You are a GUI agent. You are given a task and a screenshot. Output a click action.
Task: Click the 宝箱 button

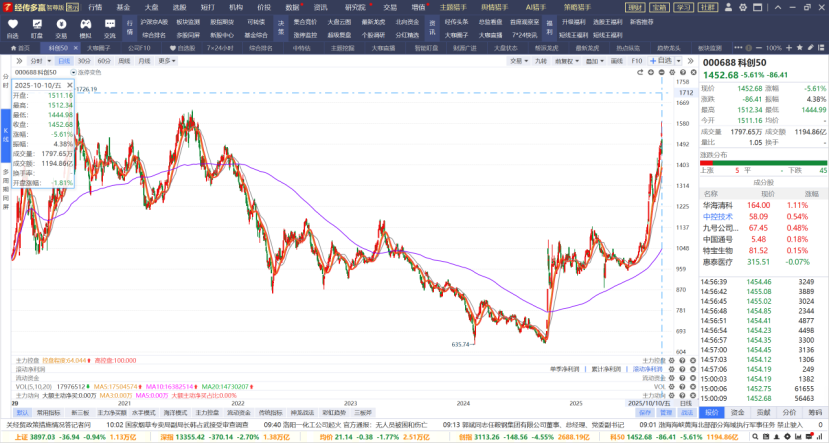point(660,7)
